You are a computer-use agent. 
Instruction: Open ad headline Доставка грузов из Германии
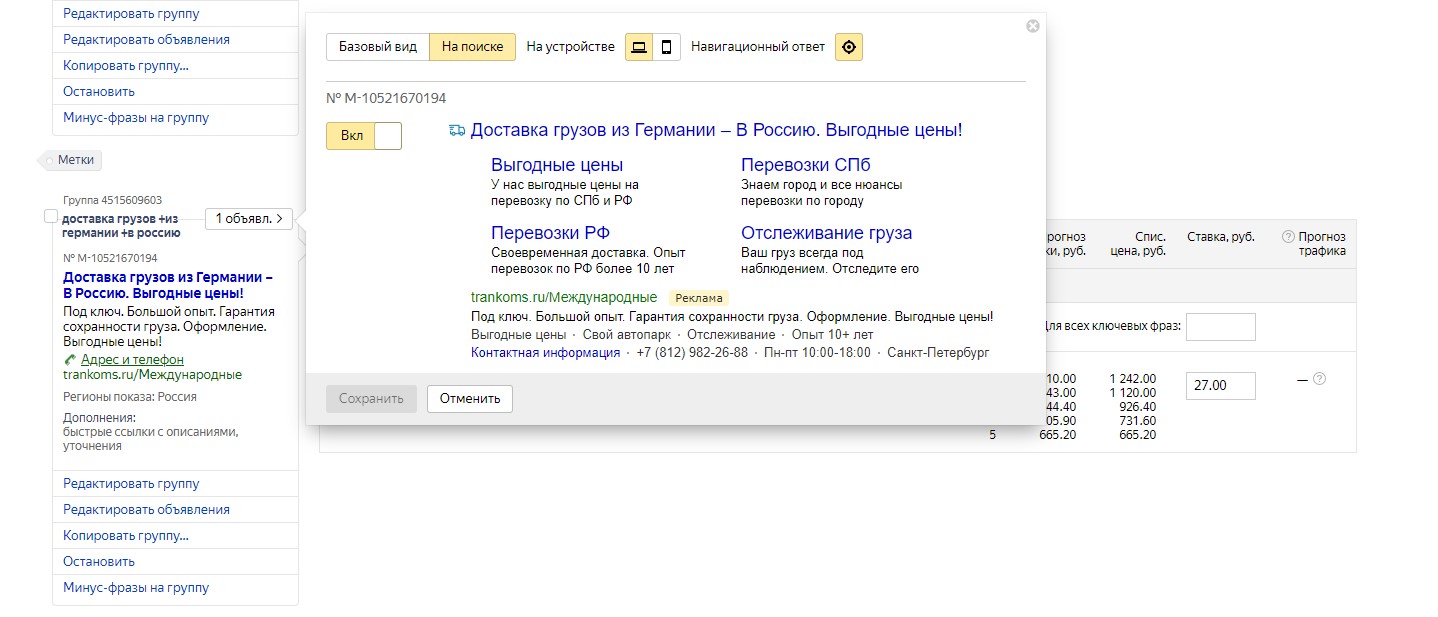pos(716,130)
